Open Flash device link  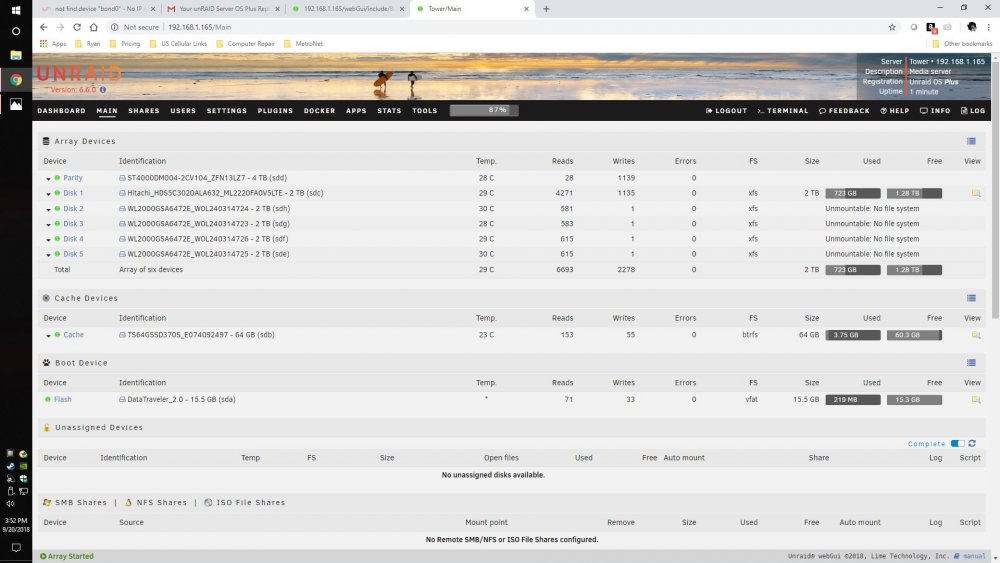62,399
